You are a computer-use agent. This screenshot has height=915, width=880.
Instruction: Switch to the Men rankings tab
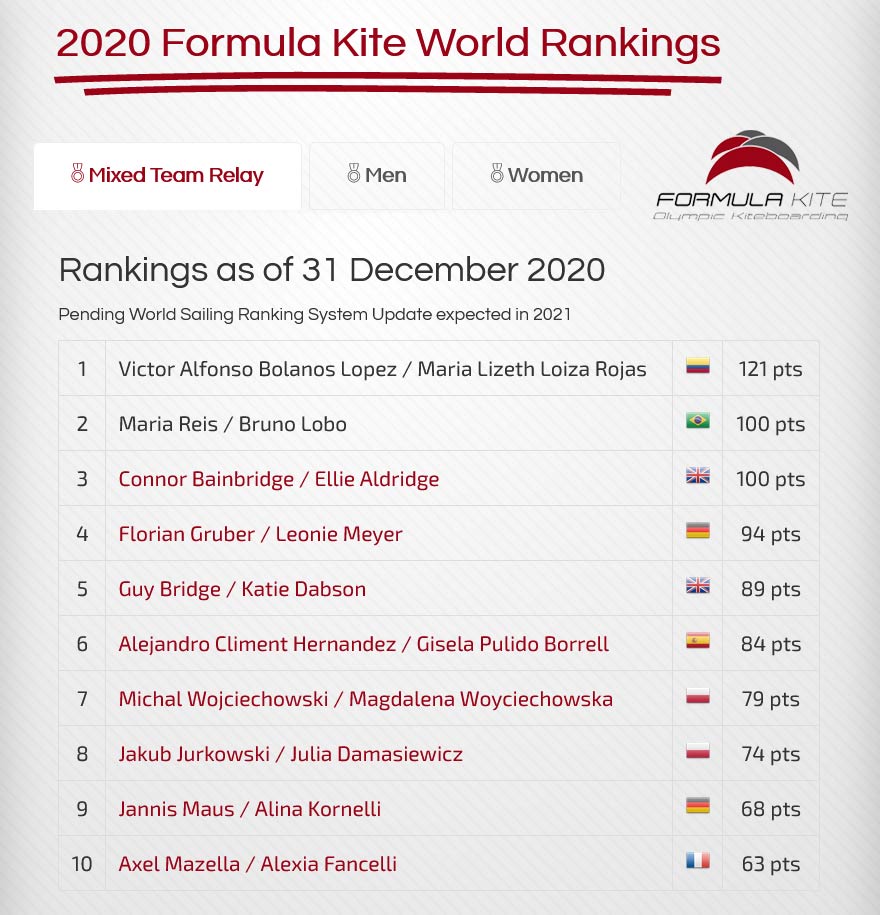point(377,176)
